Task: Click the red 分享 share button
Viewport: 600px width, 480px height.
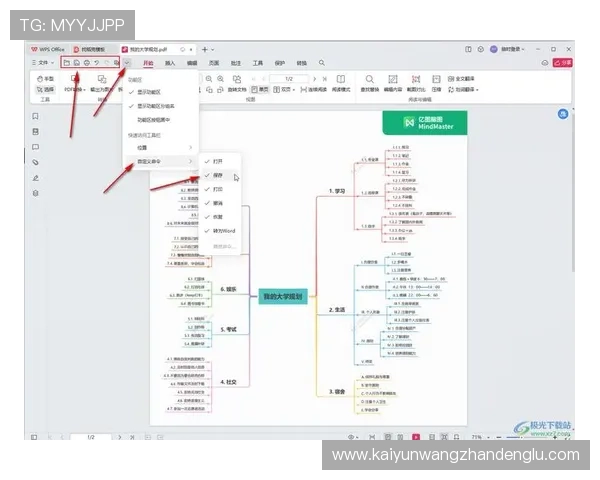Action: [565, 62]
